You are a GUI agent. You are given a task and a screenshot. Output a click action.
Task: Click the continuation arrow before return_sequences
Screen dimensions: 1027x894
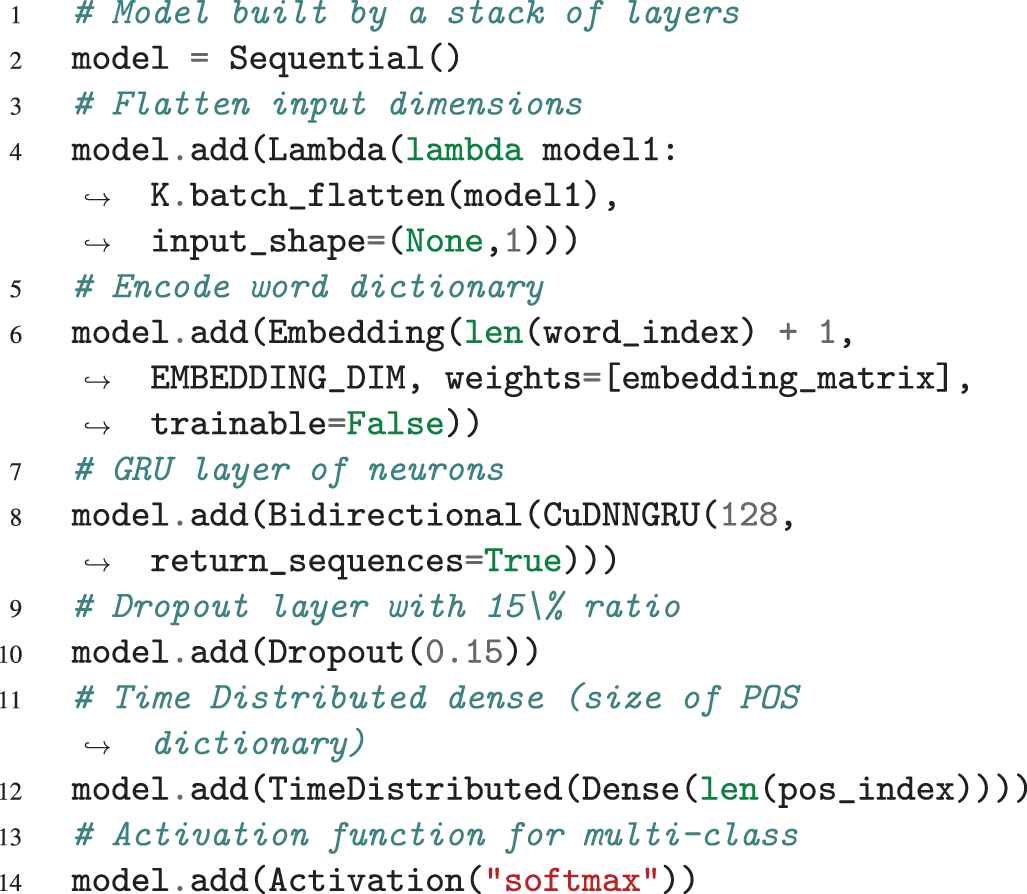[x=97, y=563]
